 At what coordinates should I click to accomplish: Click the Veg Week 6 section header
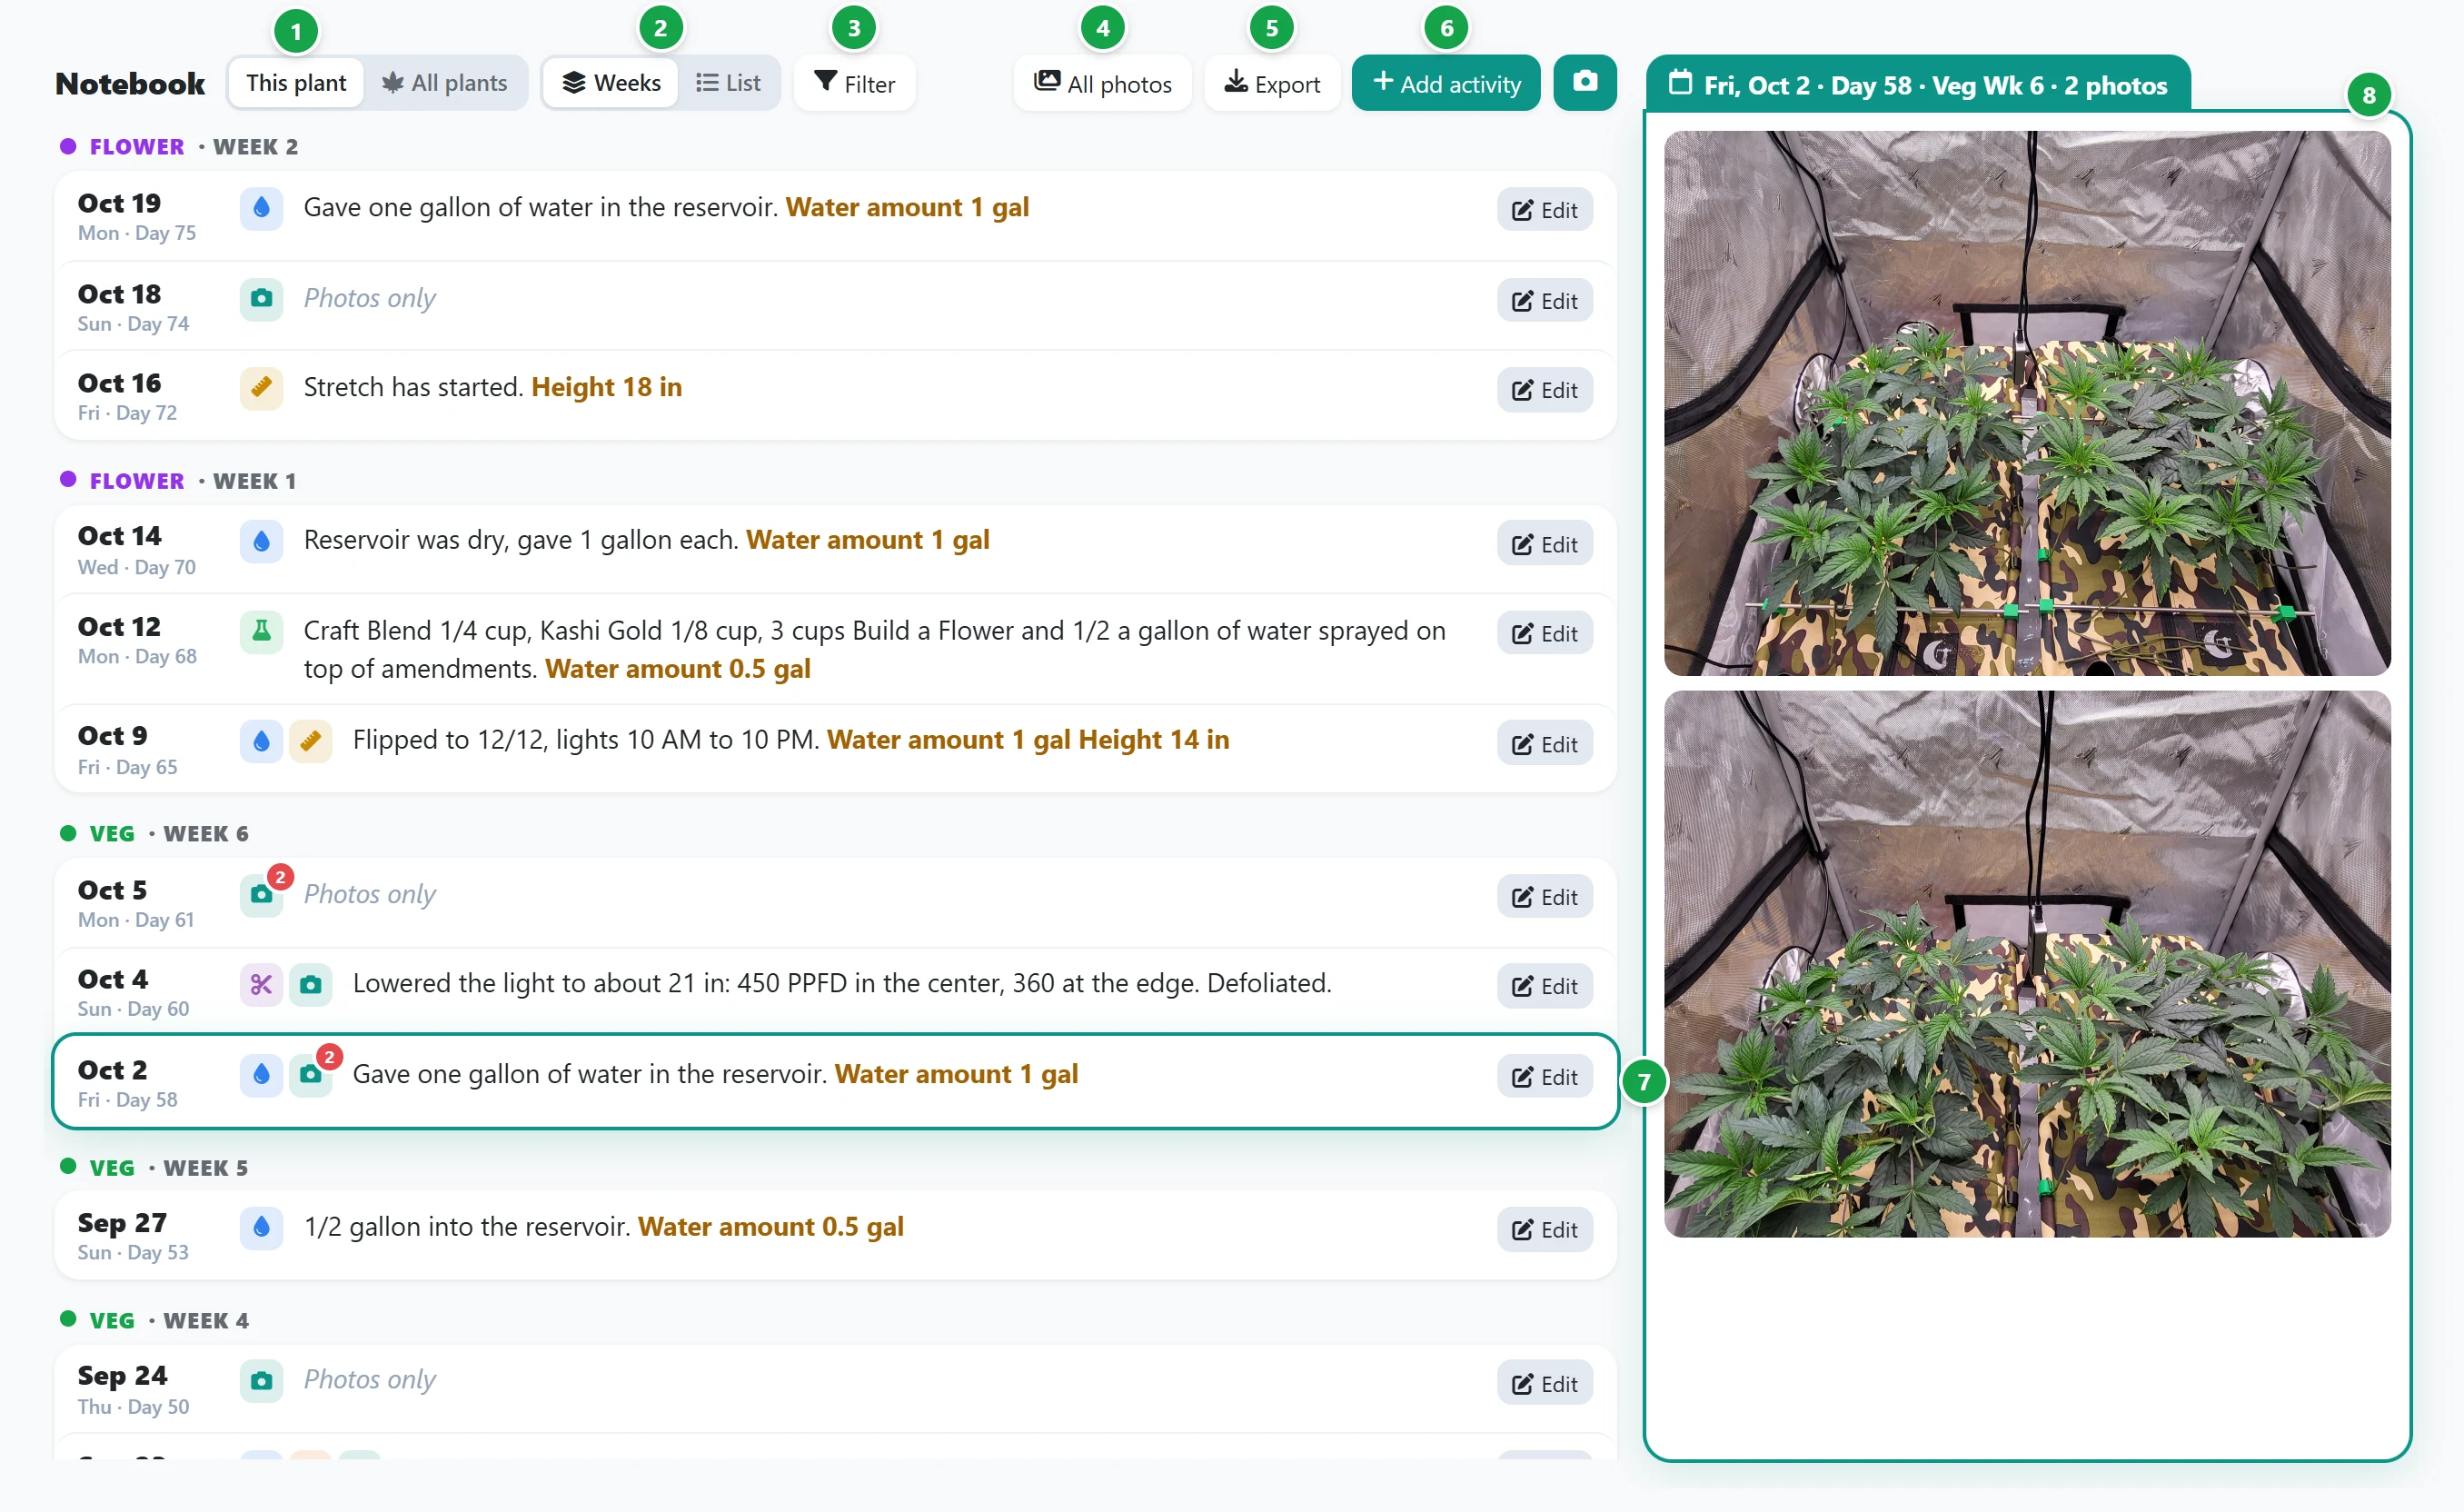[154, 833]
